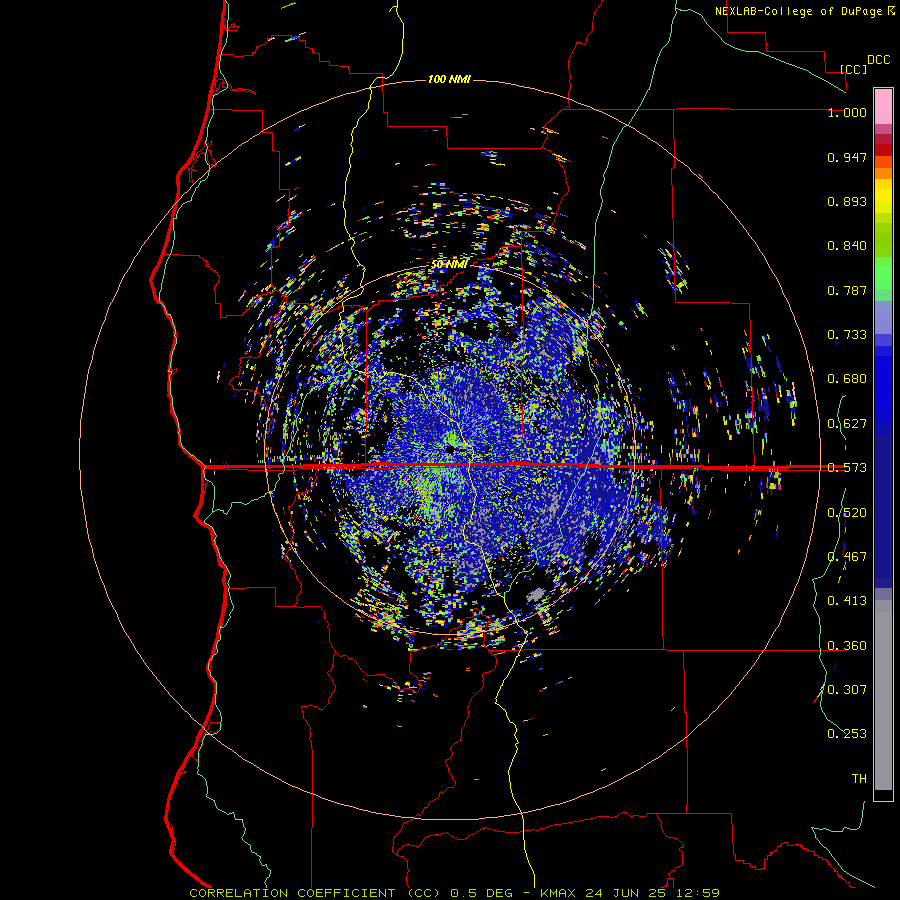
Task: Click the [CC] unit label above legend
Action: point(853,69)
